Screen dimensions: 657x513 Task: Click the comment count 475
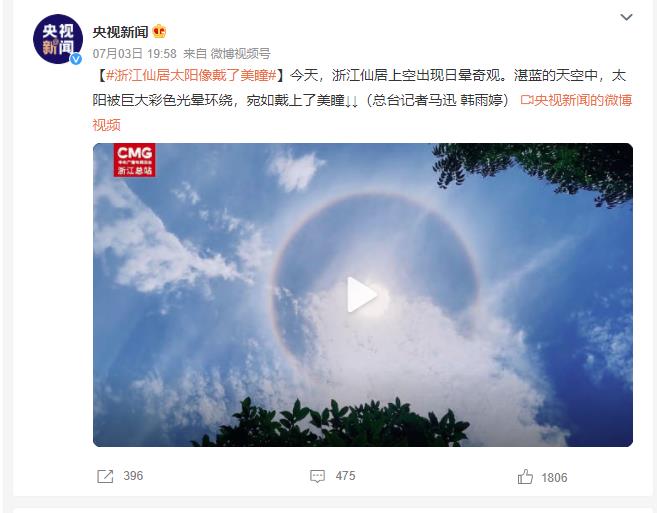pos(345,476)
